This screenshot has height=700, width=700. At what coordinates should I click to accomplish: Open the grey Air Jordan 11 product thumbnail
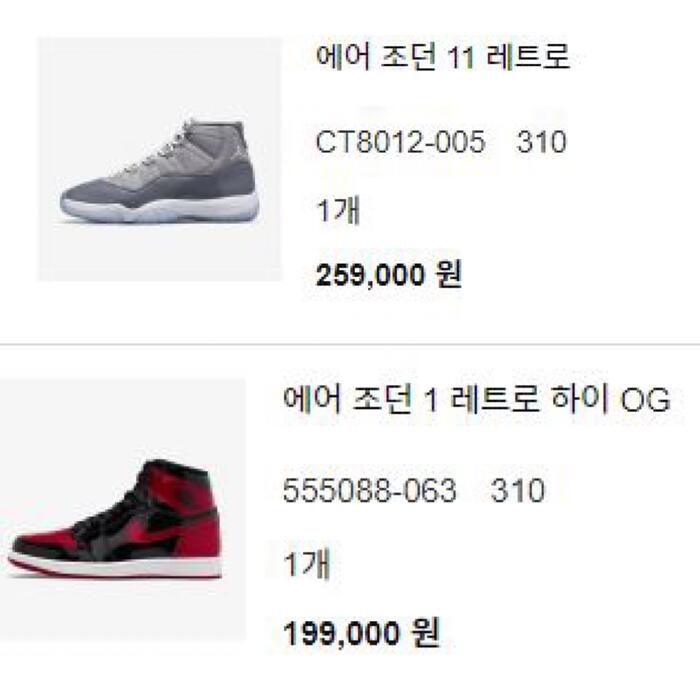[x=160, y=159]
